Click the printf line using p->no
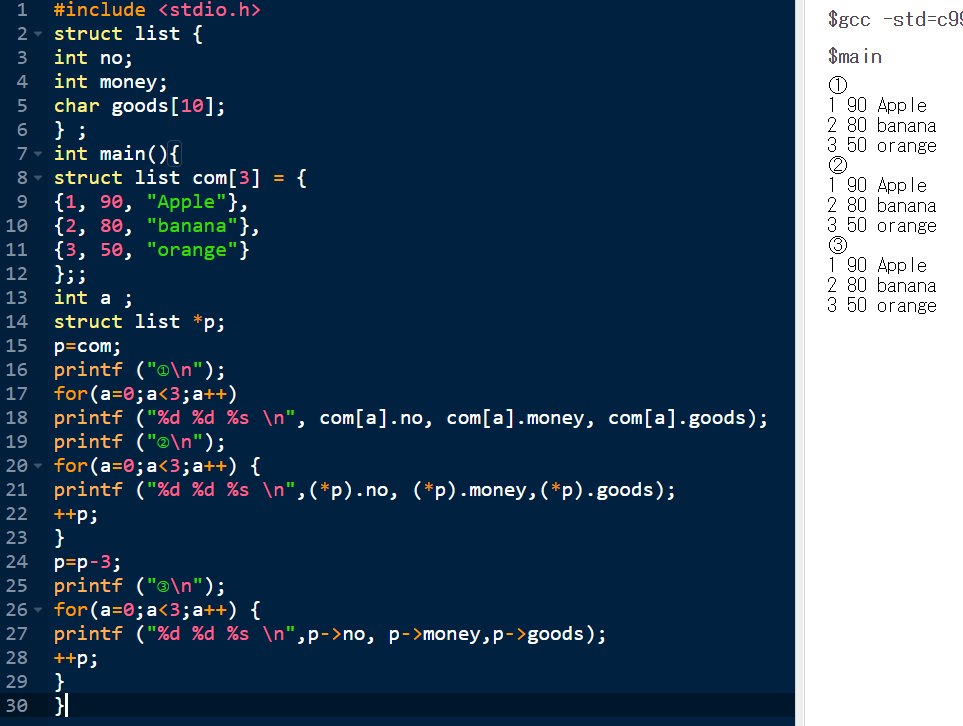 click(x=330, y=634)
